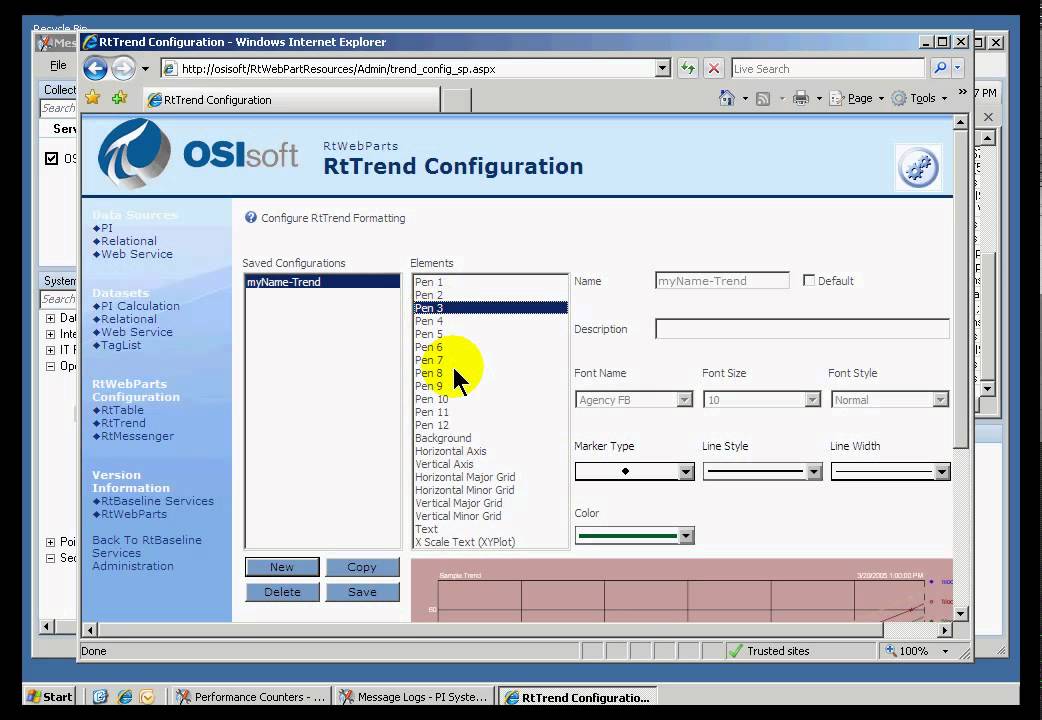Click the Live Search input box
The height and width of the screenshot is (720, 1042).
827,68
